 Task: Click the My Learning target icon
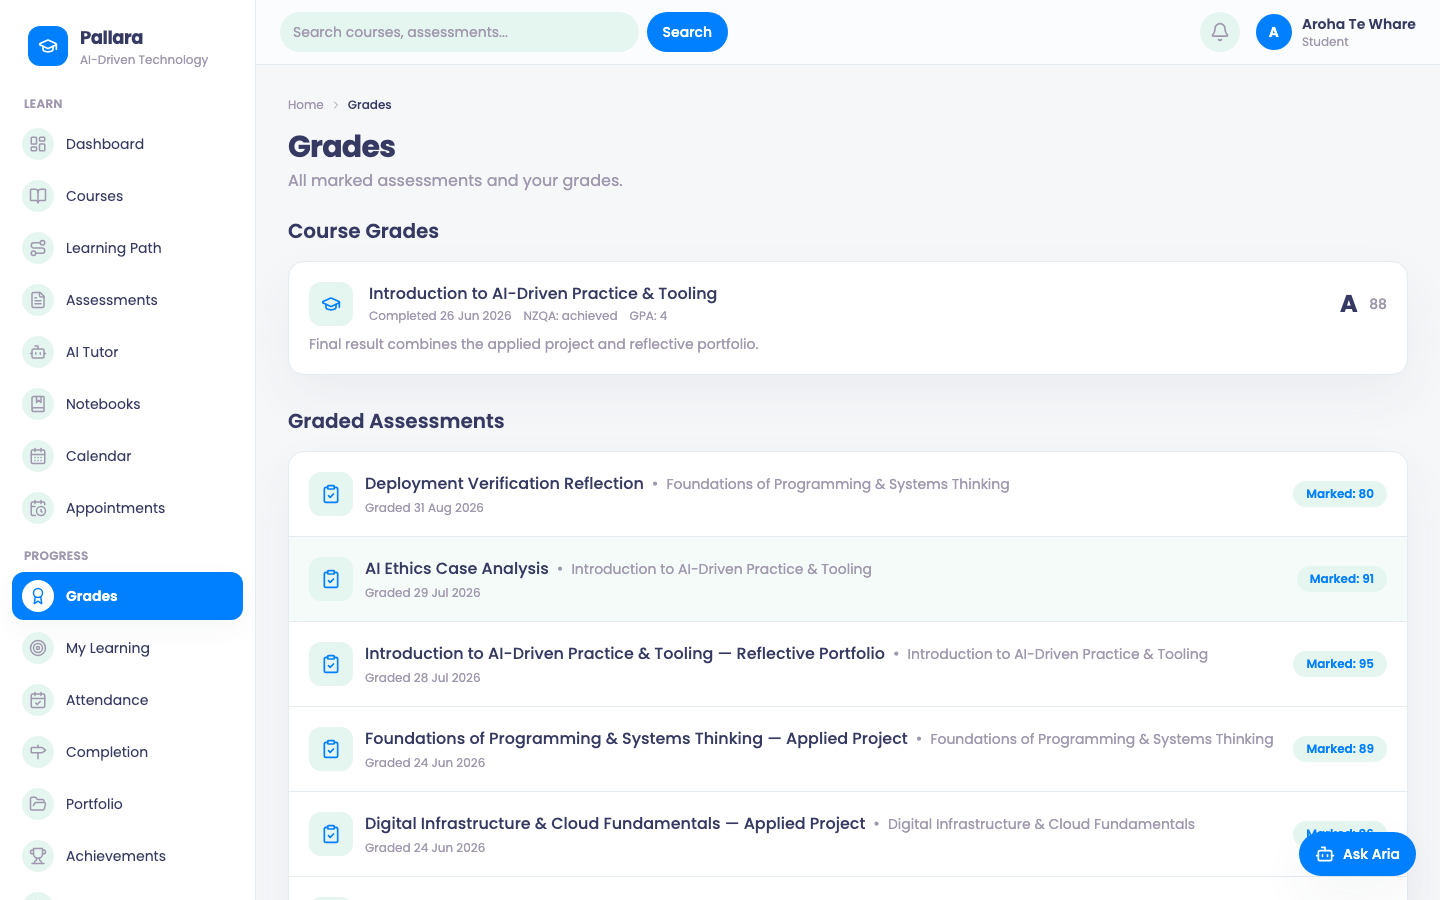pos(38,648)
